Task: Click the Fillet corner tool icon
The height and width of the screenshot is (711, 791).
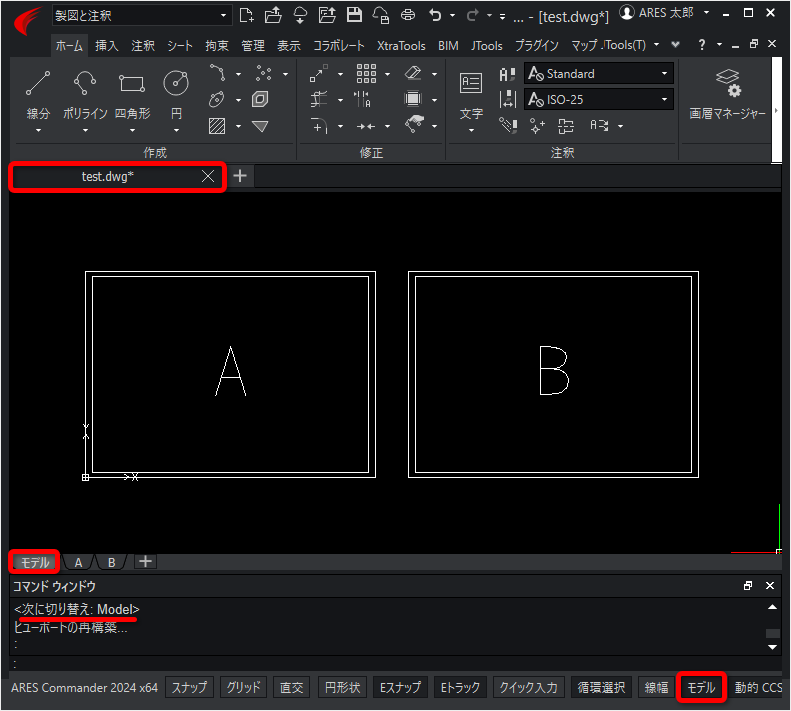Action: coord(319,126)
